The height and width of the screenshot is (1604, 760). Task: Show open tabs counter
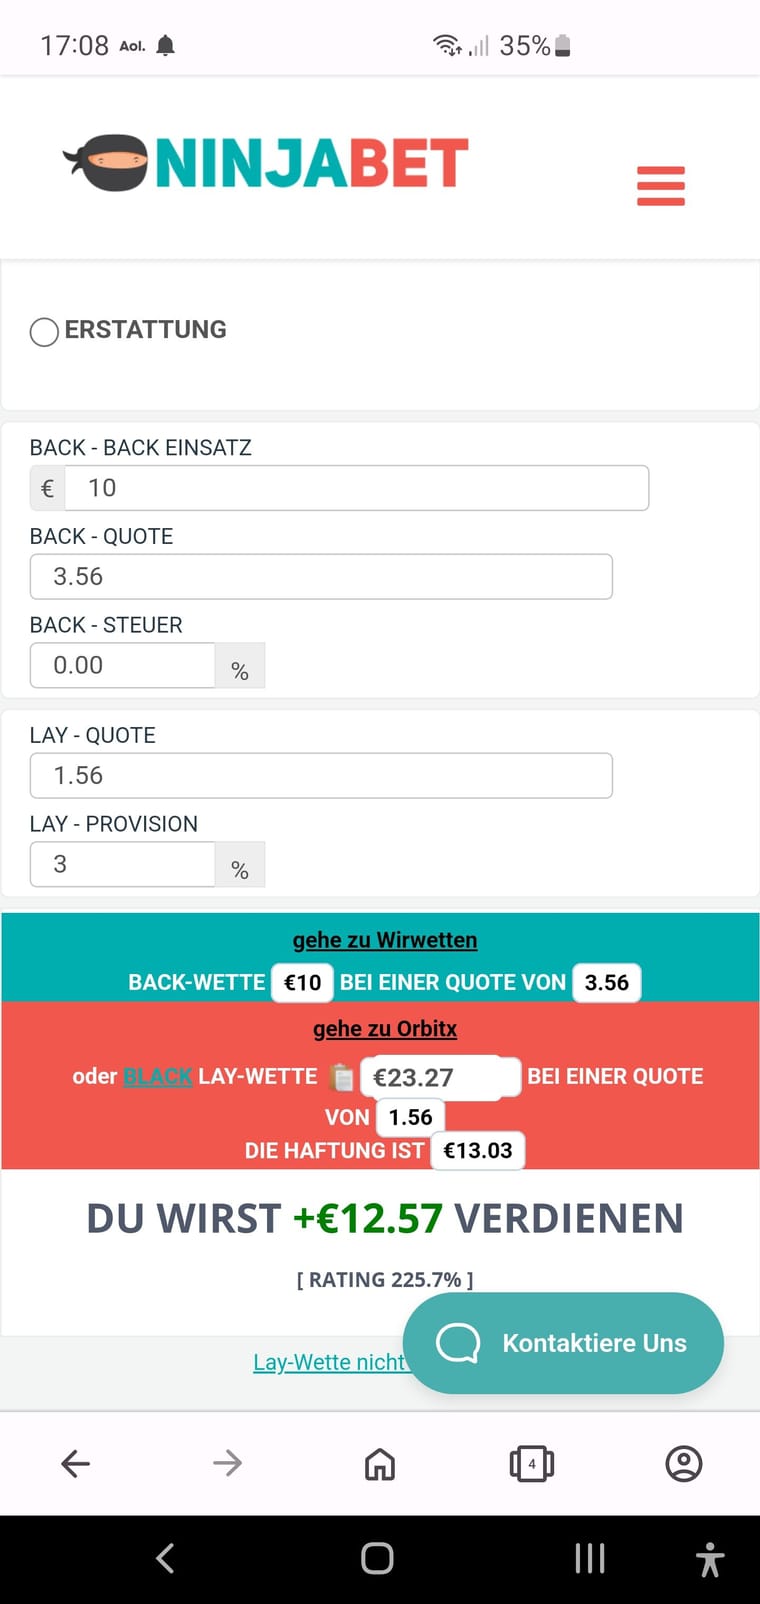pos(532,1464)
